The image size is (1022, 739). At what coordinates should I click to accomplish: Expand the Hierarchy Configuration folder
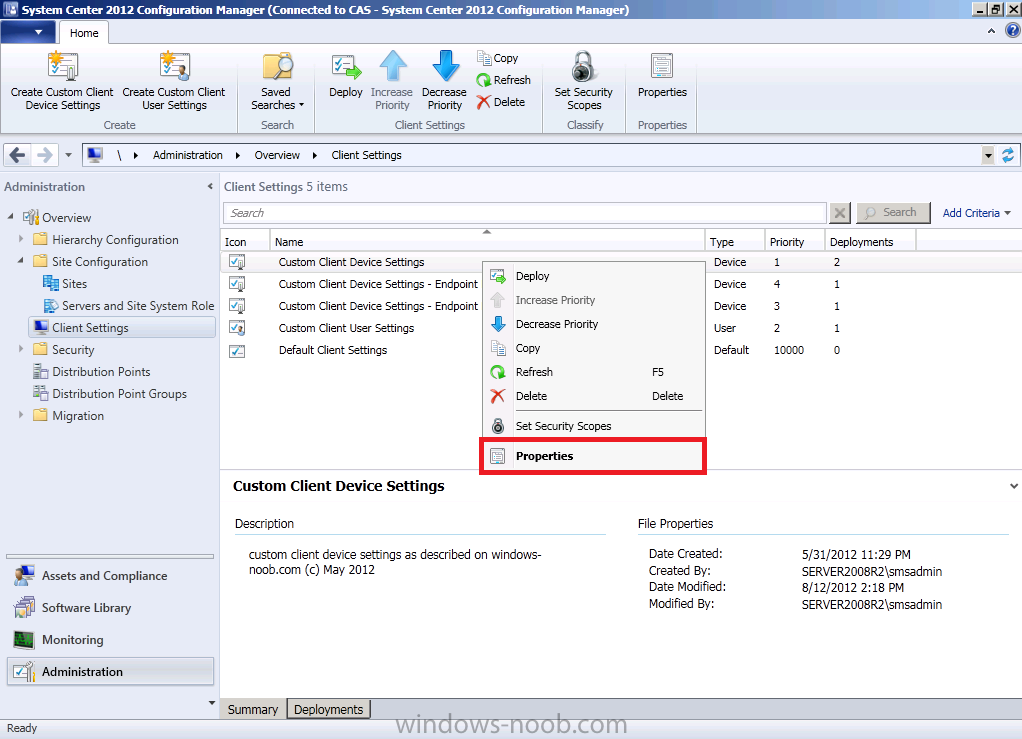(x=21, y=239)
